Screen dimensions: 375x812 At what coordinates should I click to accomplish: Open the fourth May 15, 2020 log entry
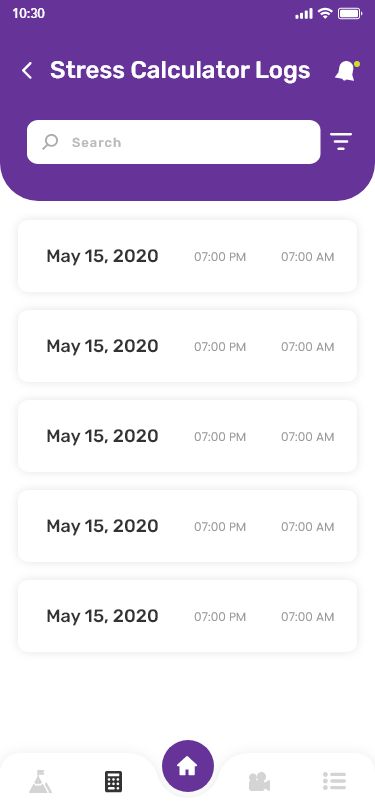tap(188, 526)
